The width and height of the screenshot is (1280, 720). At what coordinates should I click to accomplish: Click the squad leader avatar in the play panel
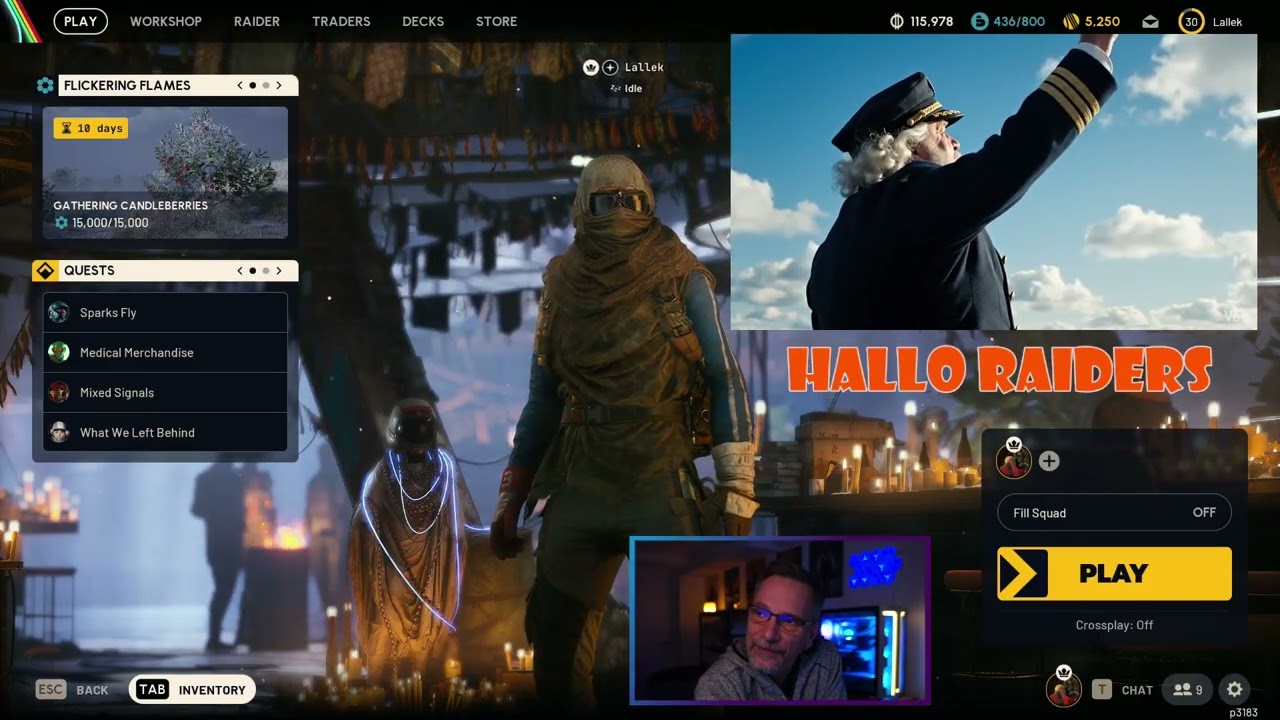pos(1013,461)
